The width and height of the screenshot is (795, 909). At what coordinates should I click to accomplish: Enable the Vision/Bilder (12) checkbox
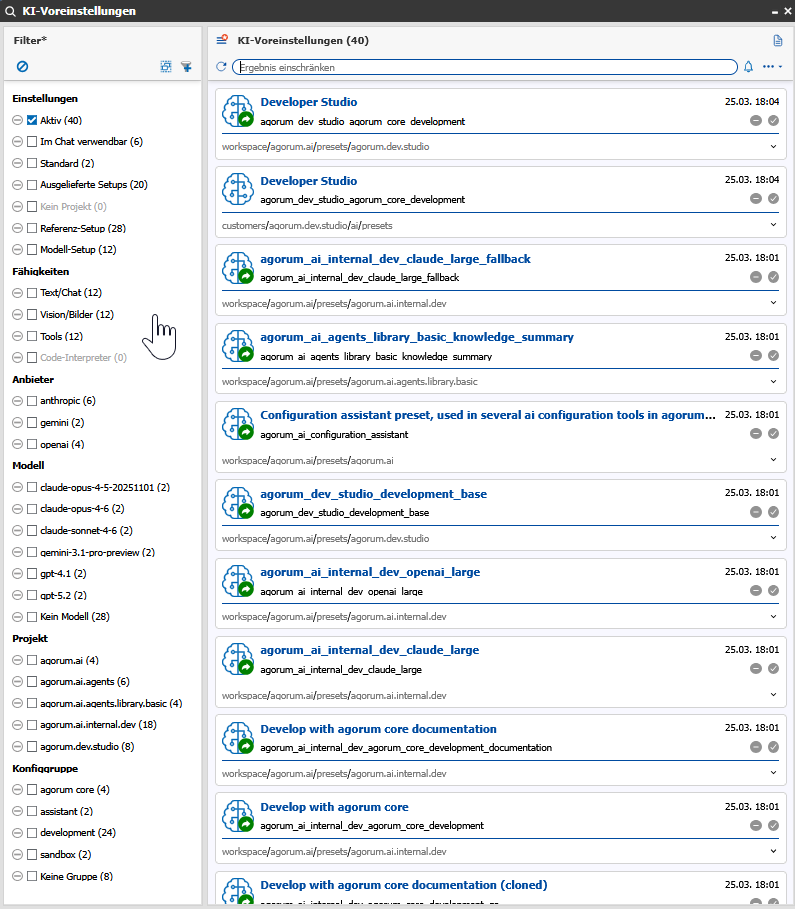point(32,315)
